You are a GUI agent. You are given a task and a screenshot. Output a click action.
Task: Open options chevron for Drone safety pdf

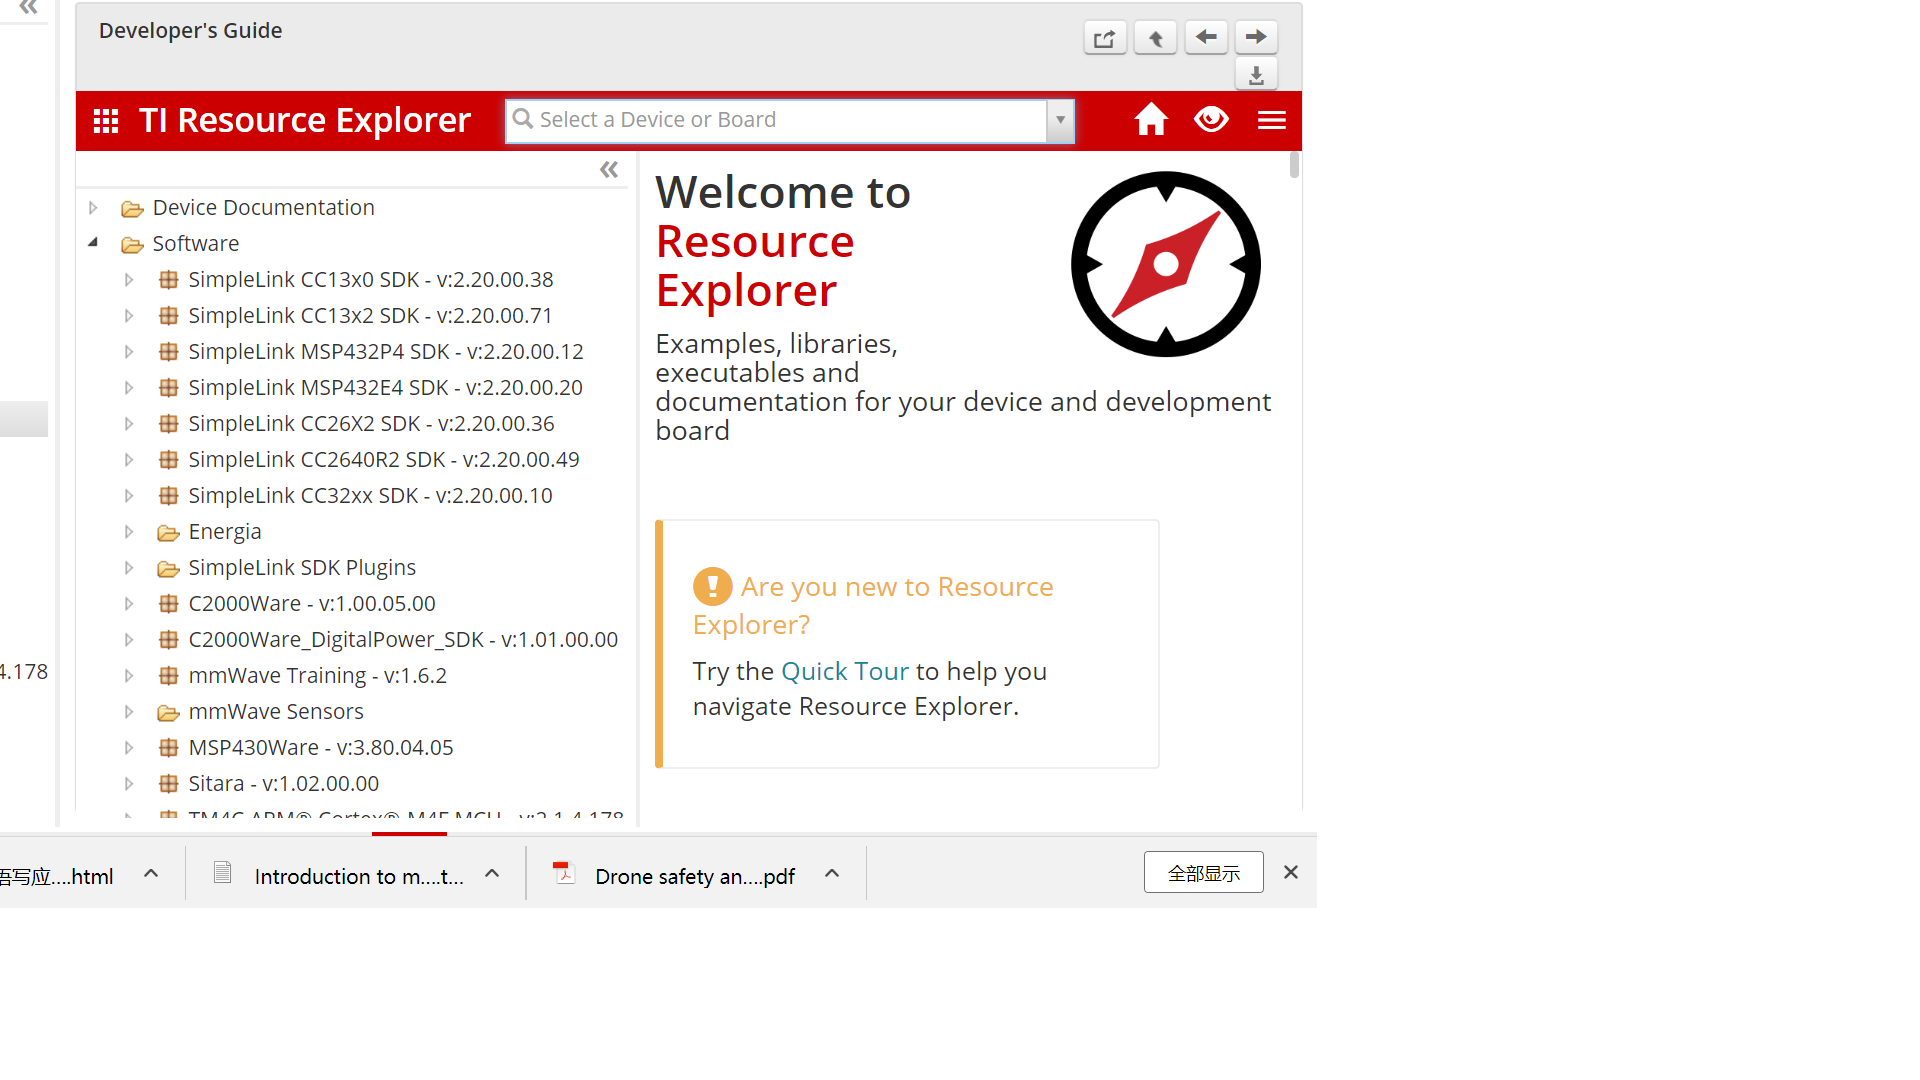coord(832,874)
